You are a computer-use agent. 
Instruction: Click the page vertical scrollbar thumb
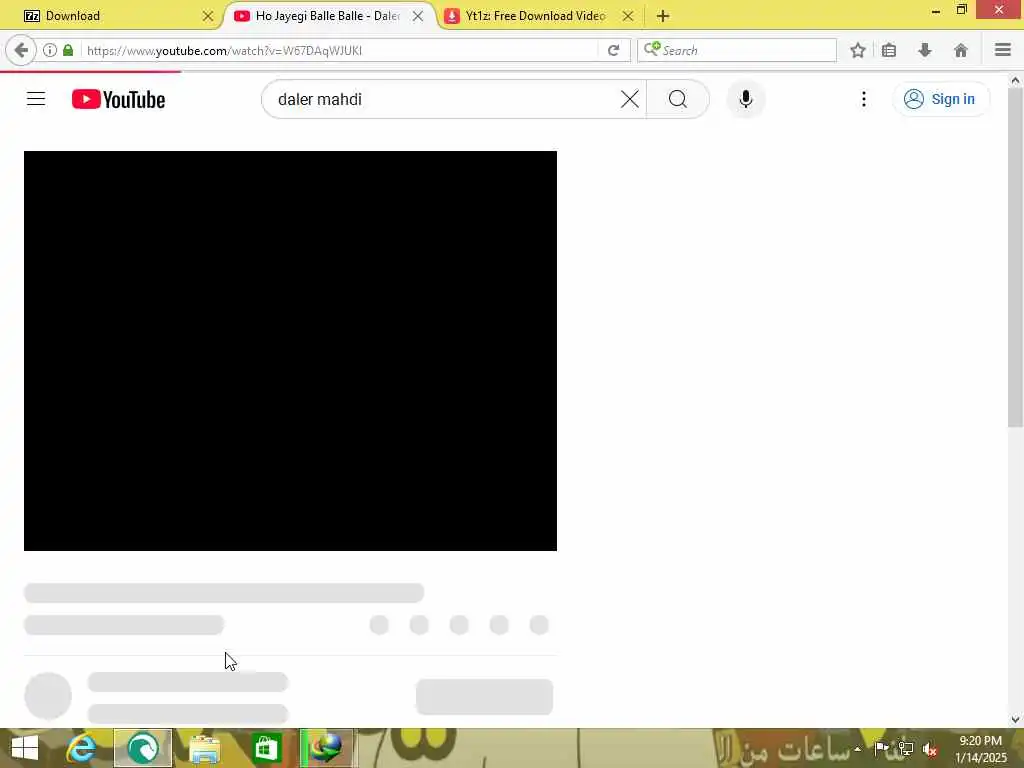pos(1015,257)
